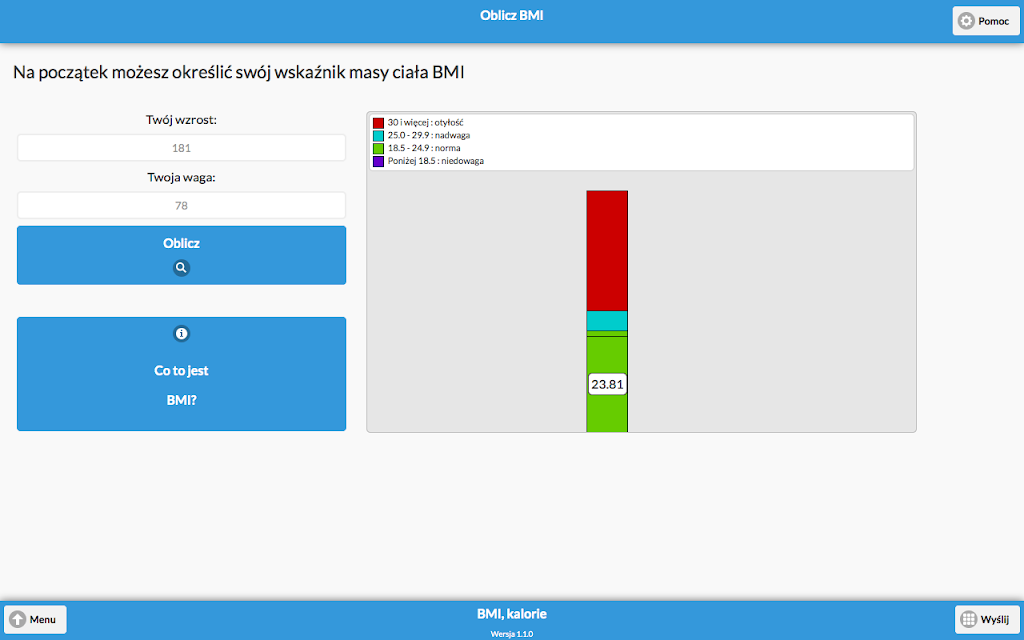1024x640 pixels.
Task: Click the green norma legend swatch
Action: tap(378, 148)
